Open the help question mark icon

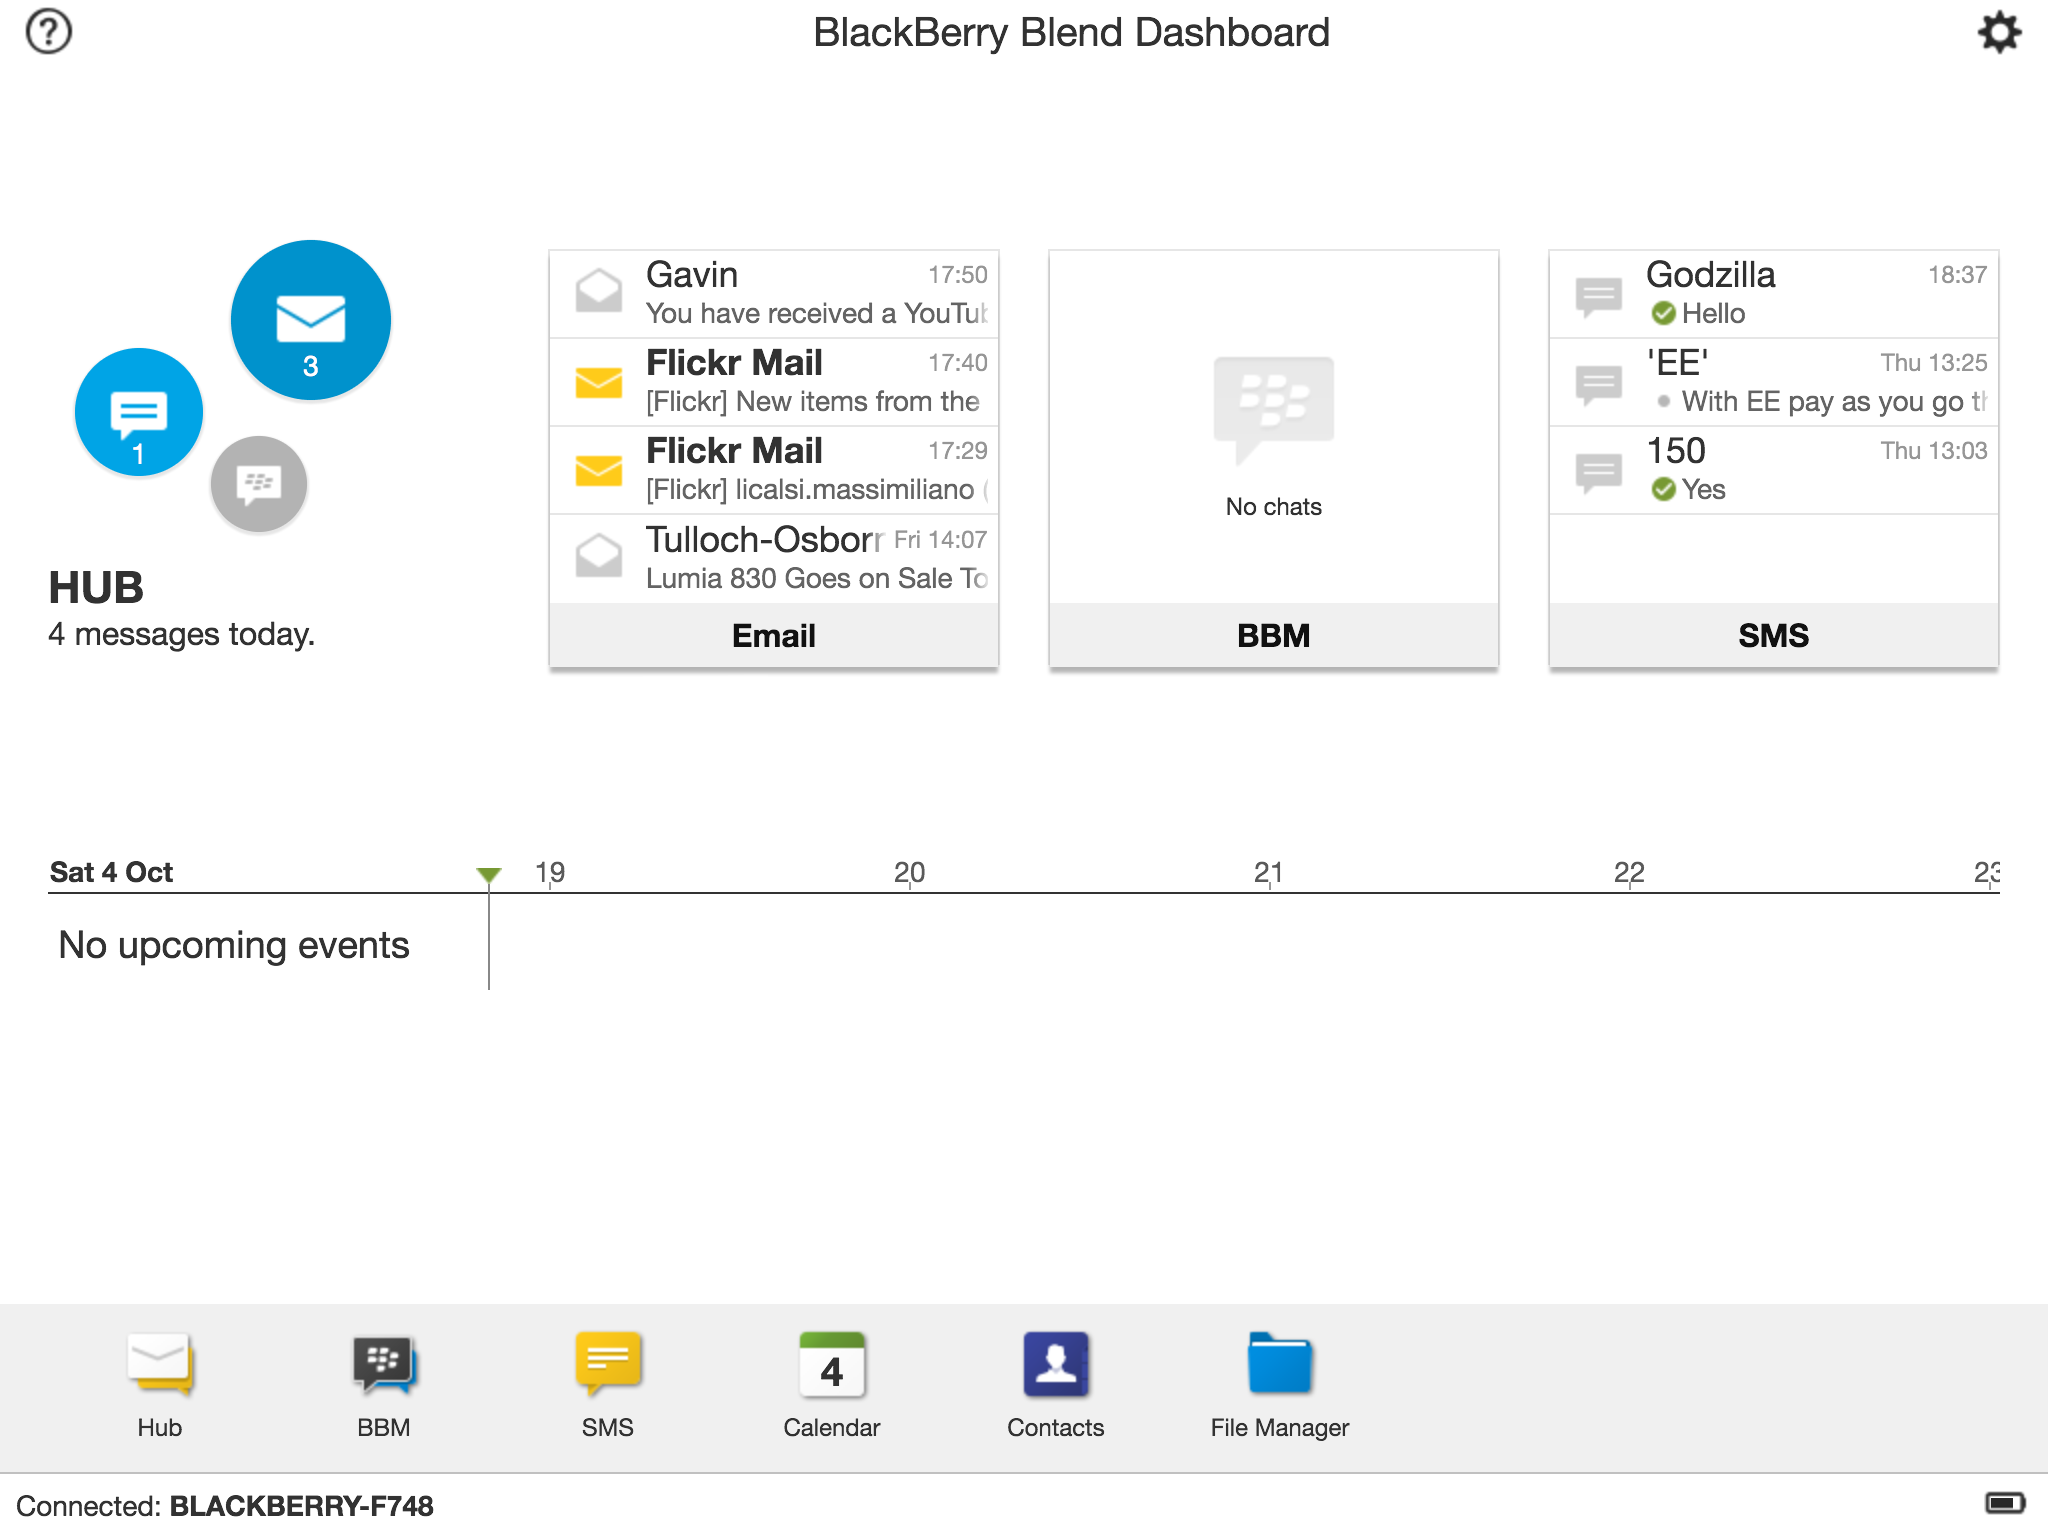click(48, 32)
